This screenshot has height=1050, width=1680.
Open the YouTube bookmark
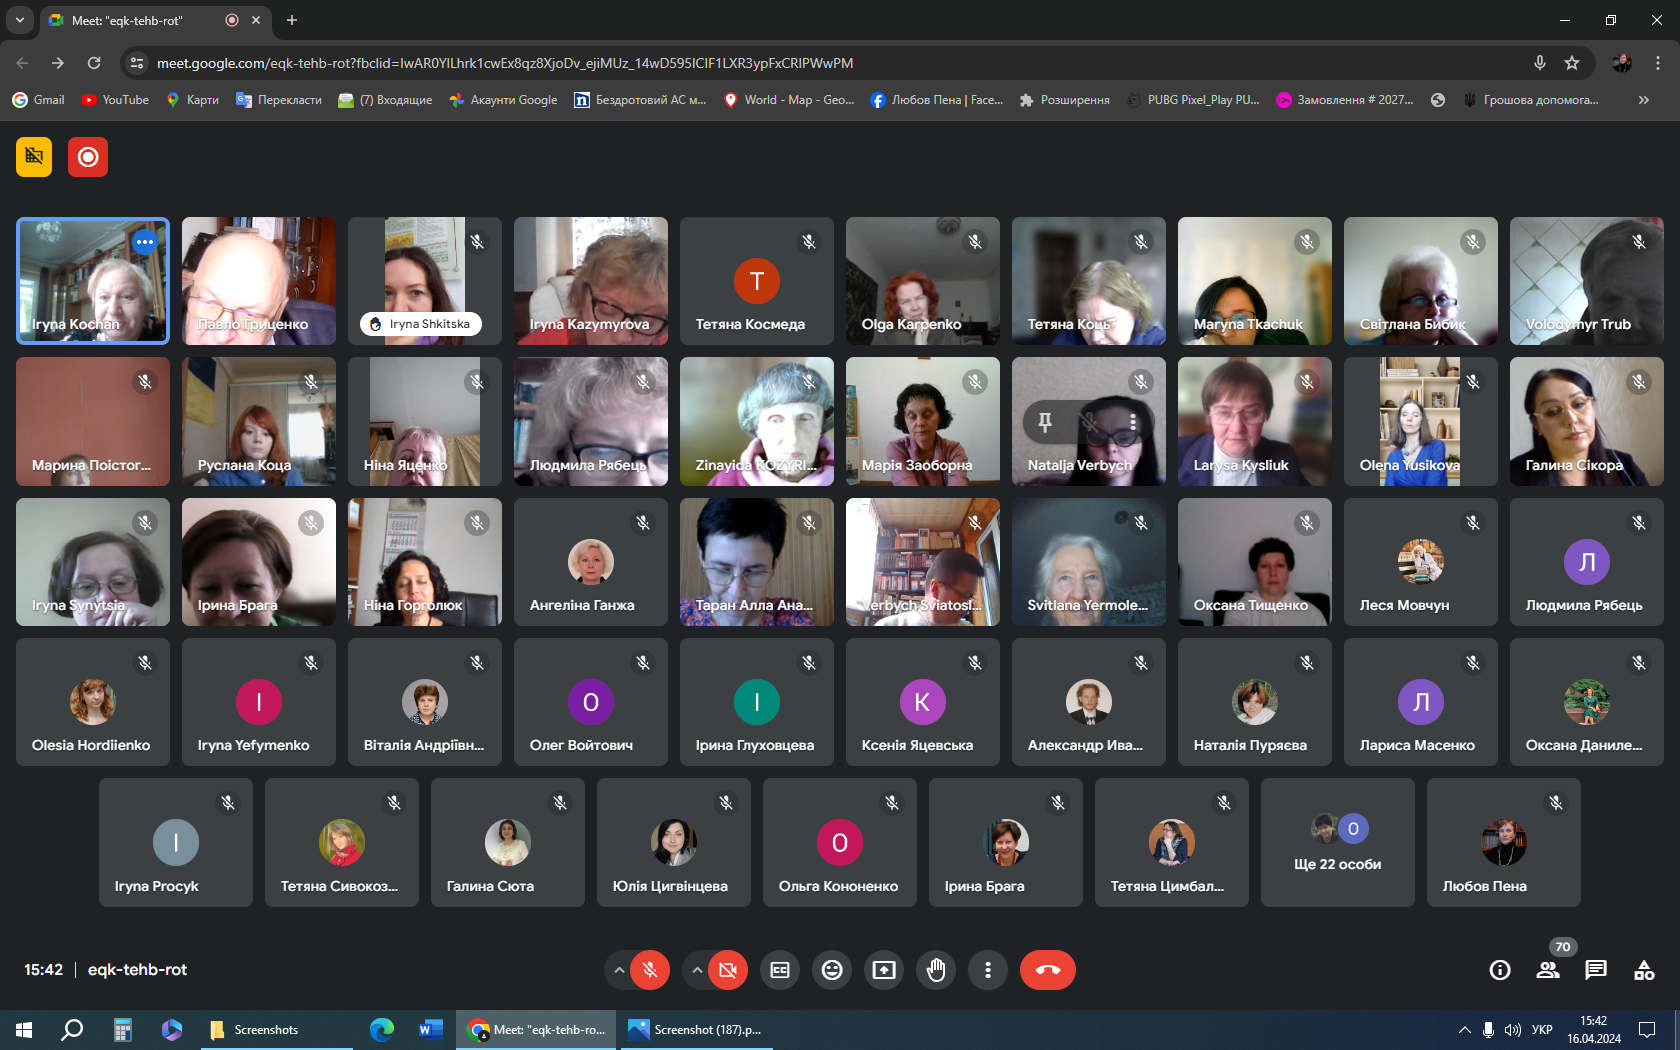[x=115, y=100]
